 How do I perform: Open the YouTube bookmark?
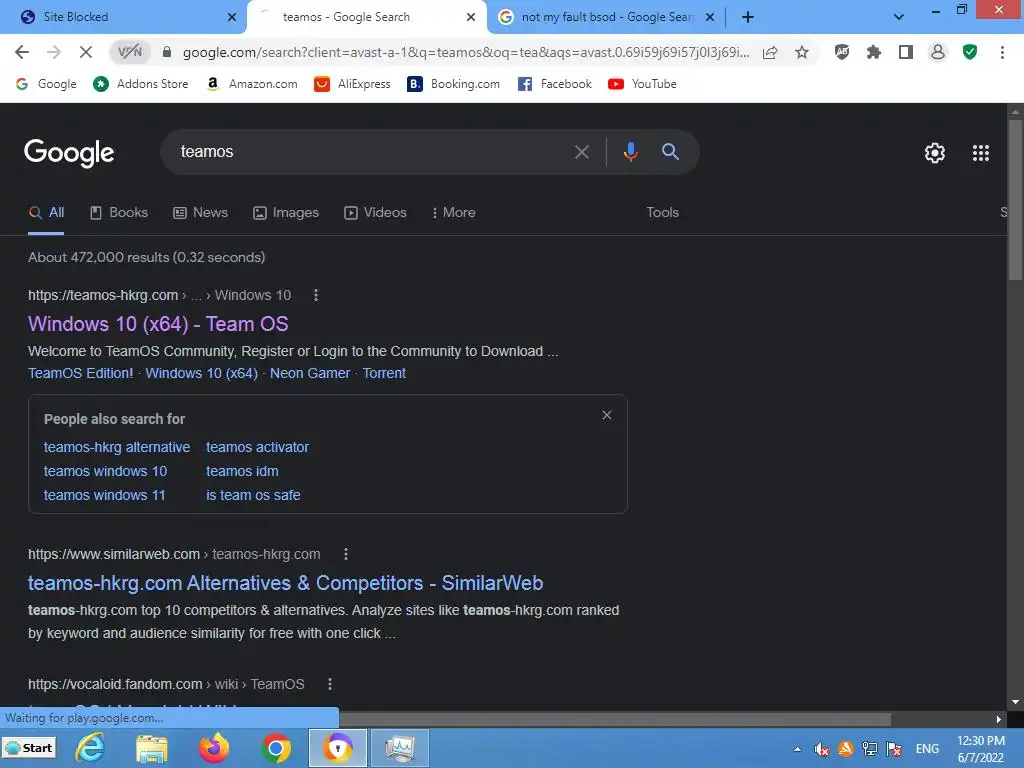click(x=642, y=84)
